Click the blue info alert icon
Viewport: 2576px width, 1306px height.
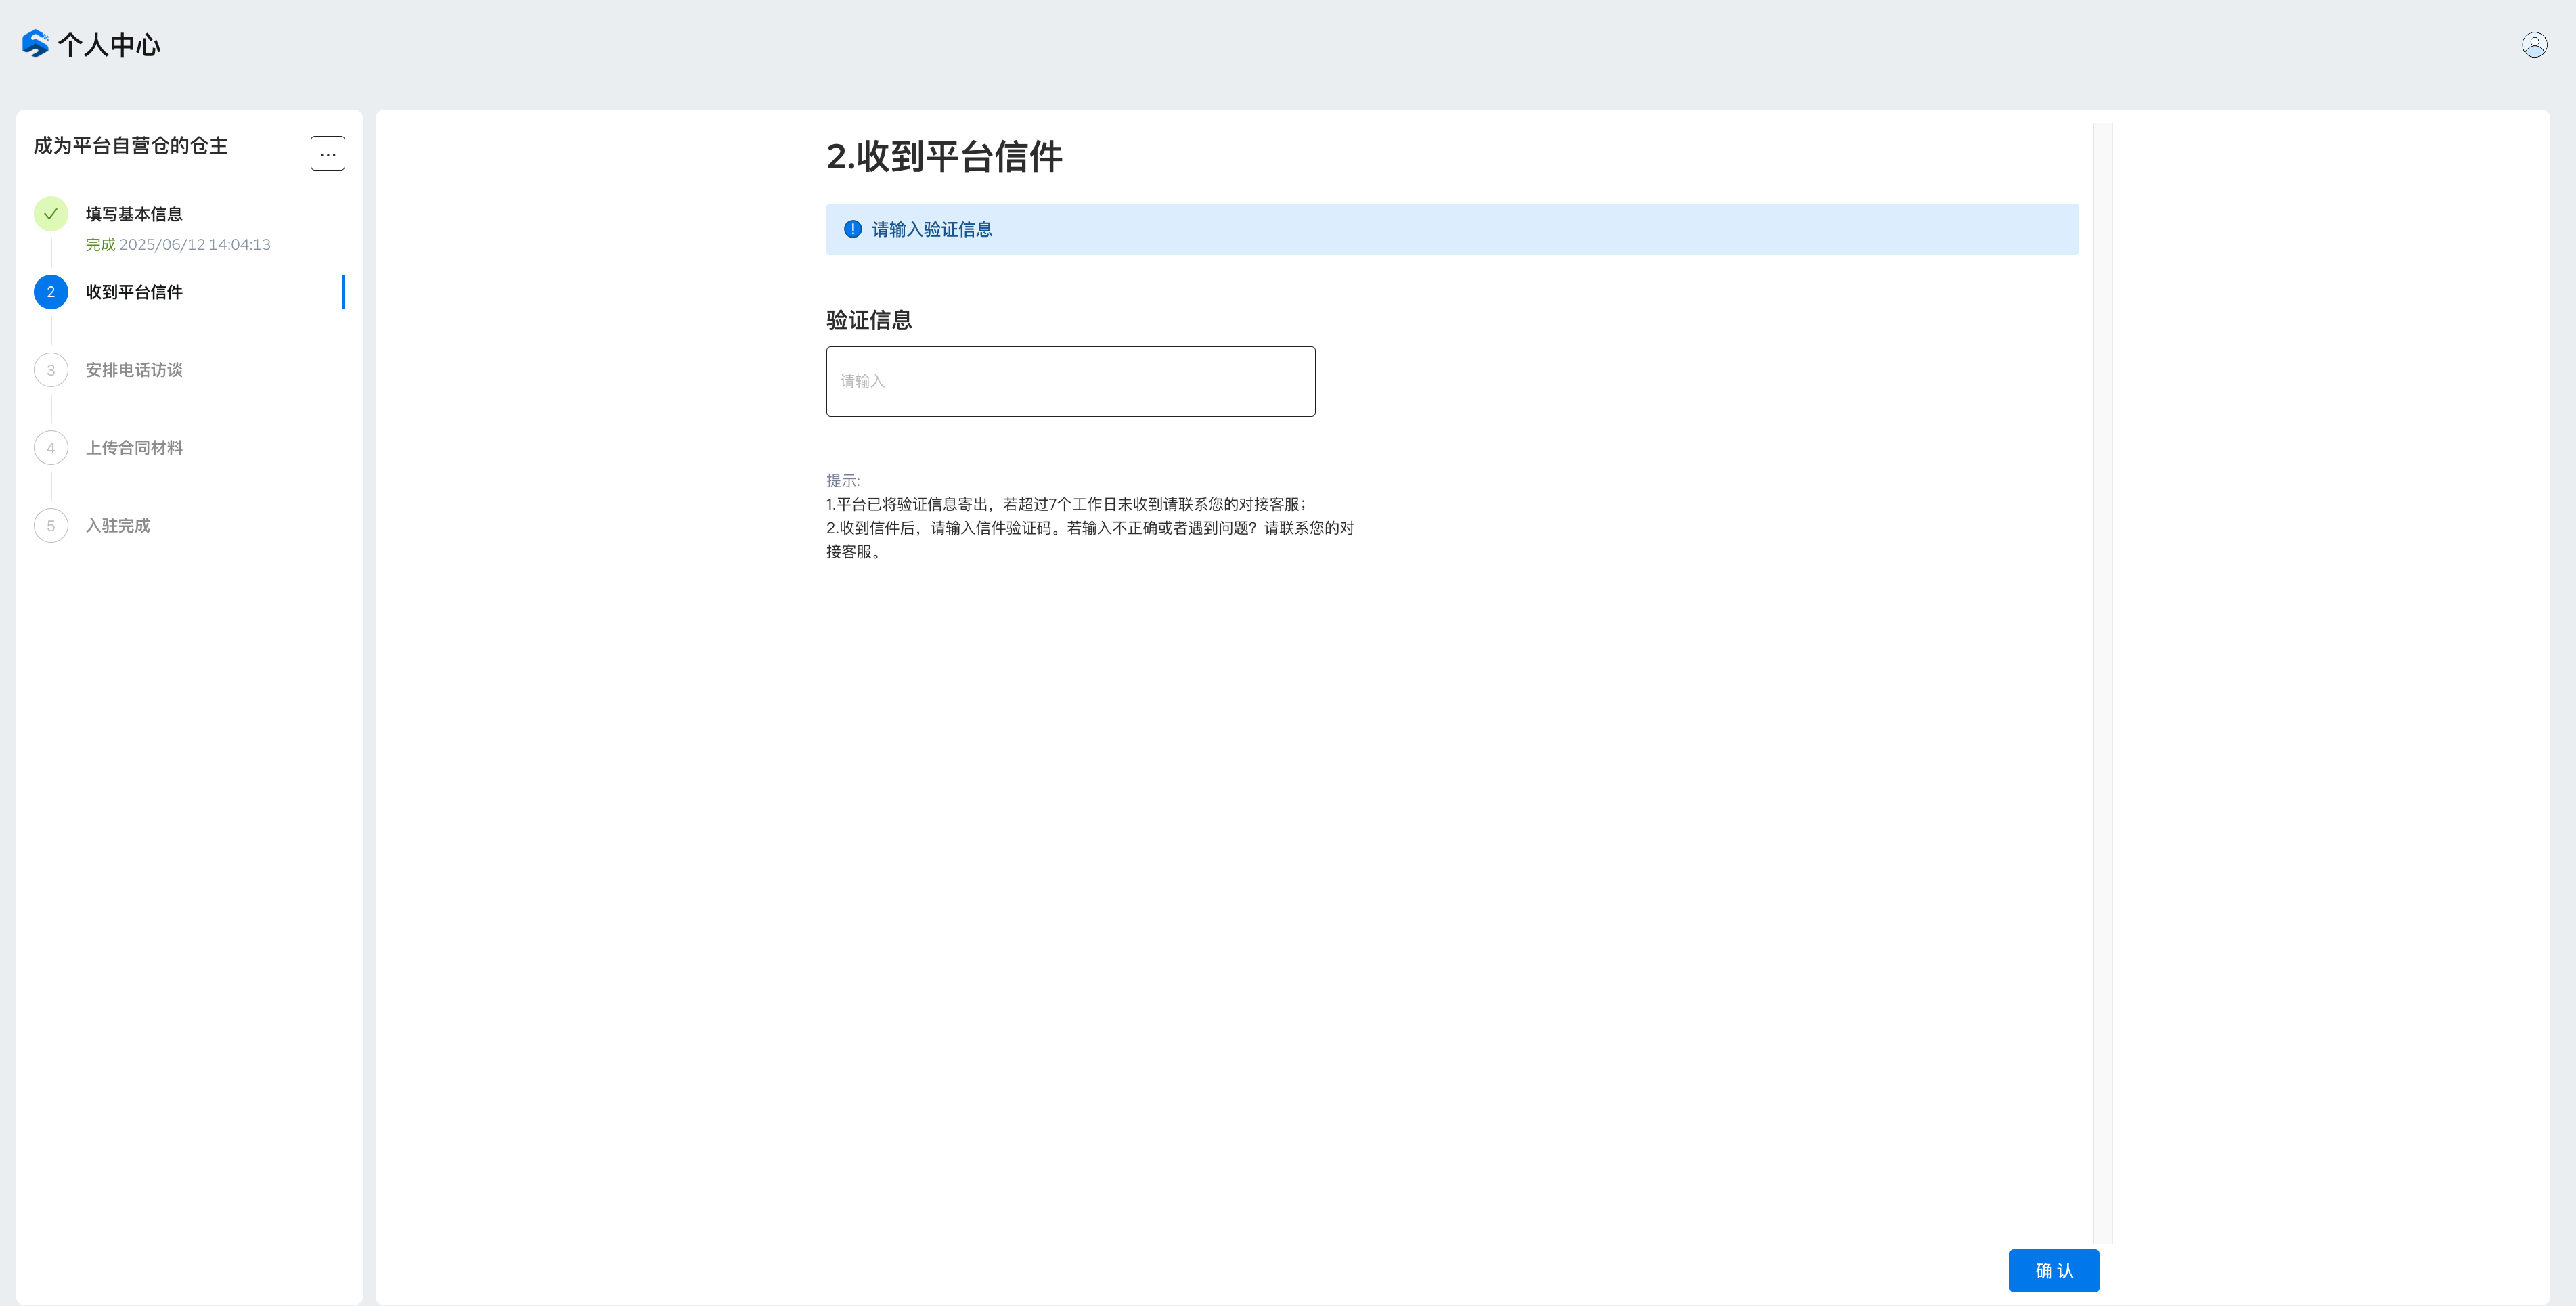[x=852, y=229]
